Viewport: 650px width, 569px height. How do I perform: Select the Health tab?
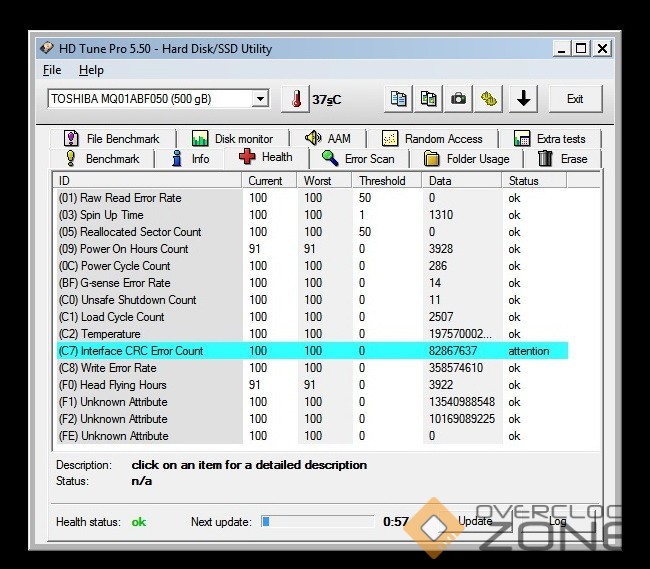pos(266,157)
